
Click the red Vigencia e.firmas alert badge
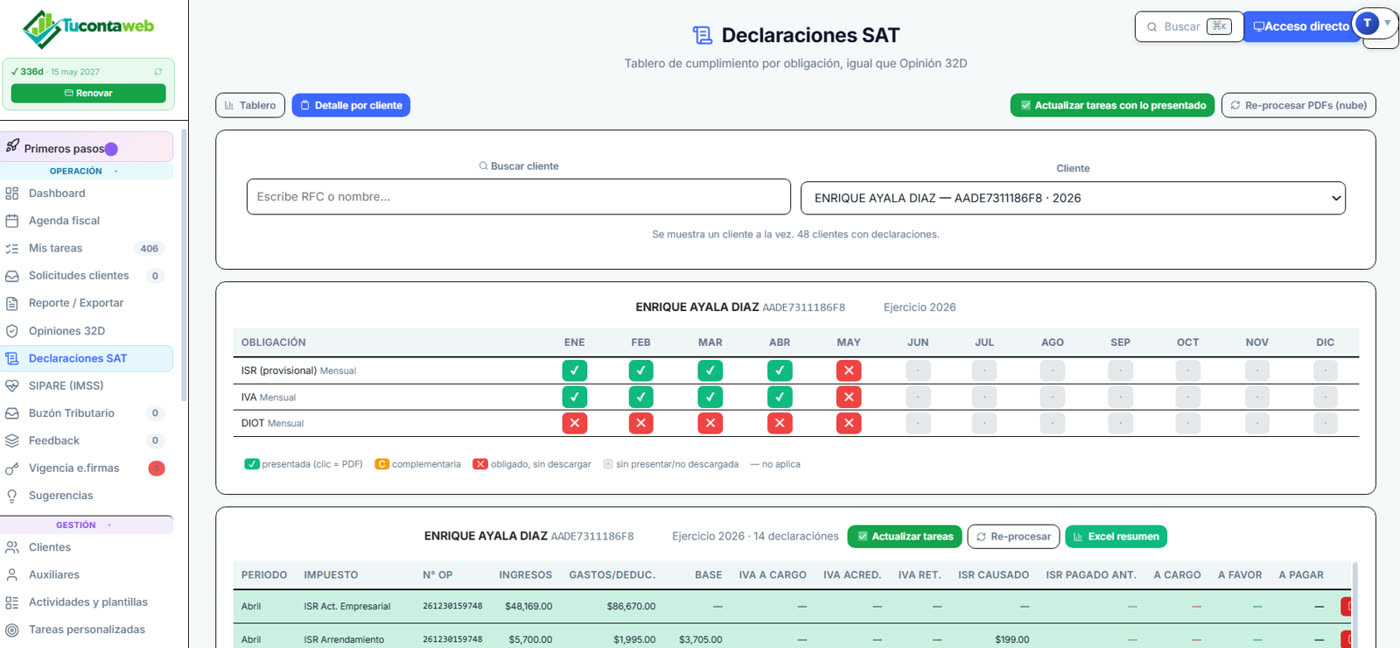156,468
